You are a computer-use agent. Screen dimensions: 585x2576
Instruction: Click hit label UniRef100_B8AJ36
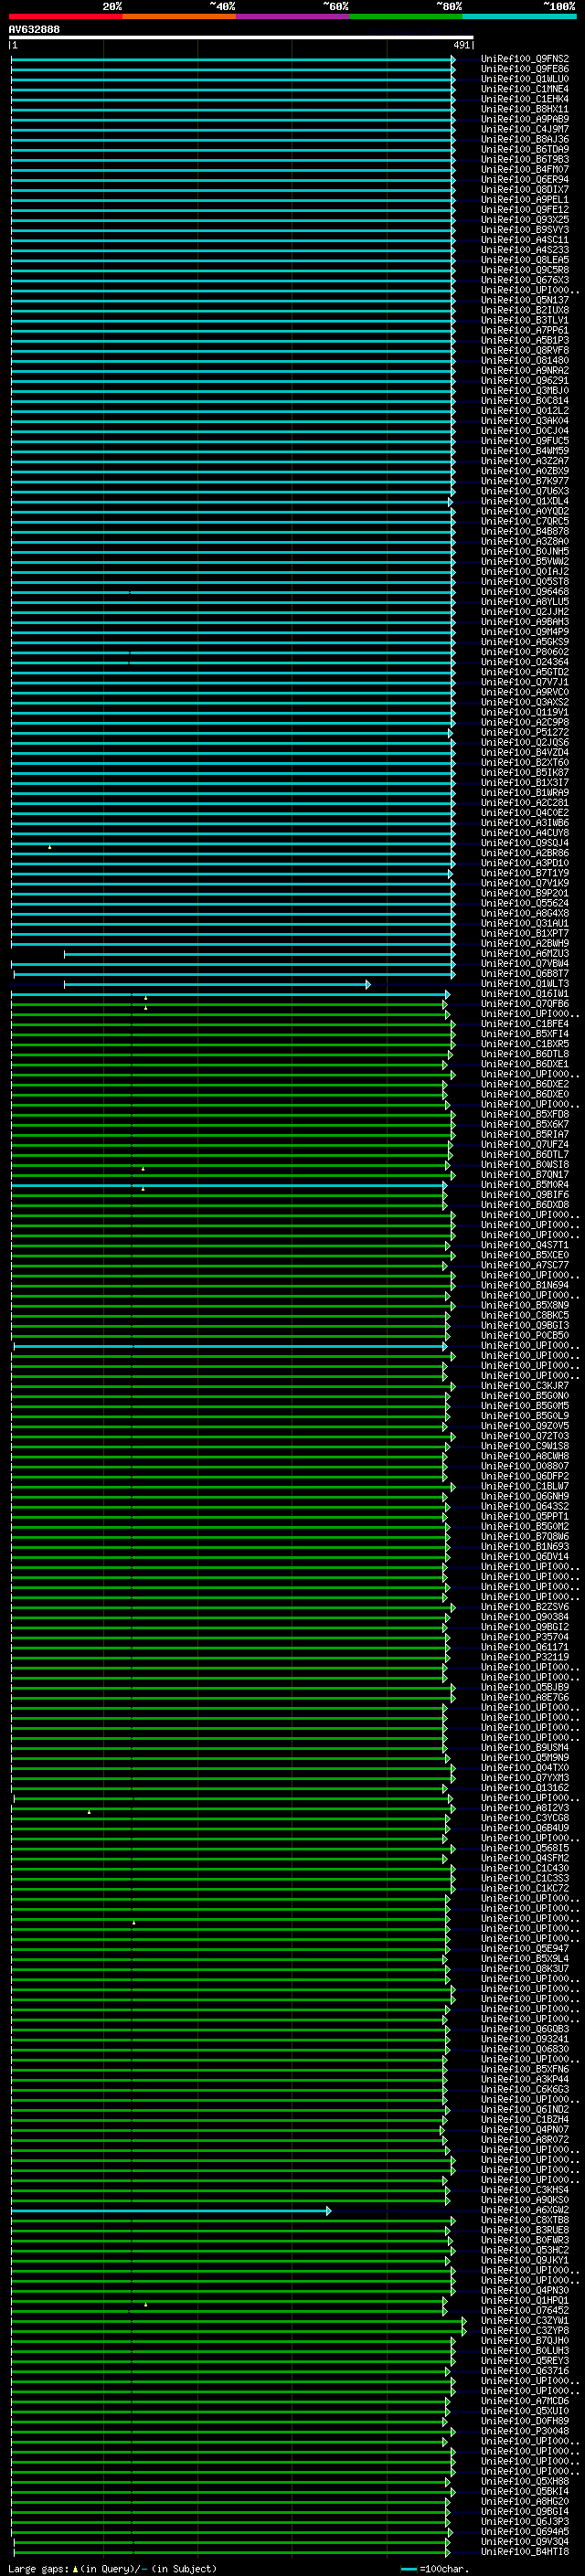point(525,139)
